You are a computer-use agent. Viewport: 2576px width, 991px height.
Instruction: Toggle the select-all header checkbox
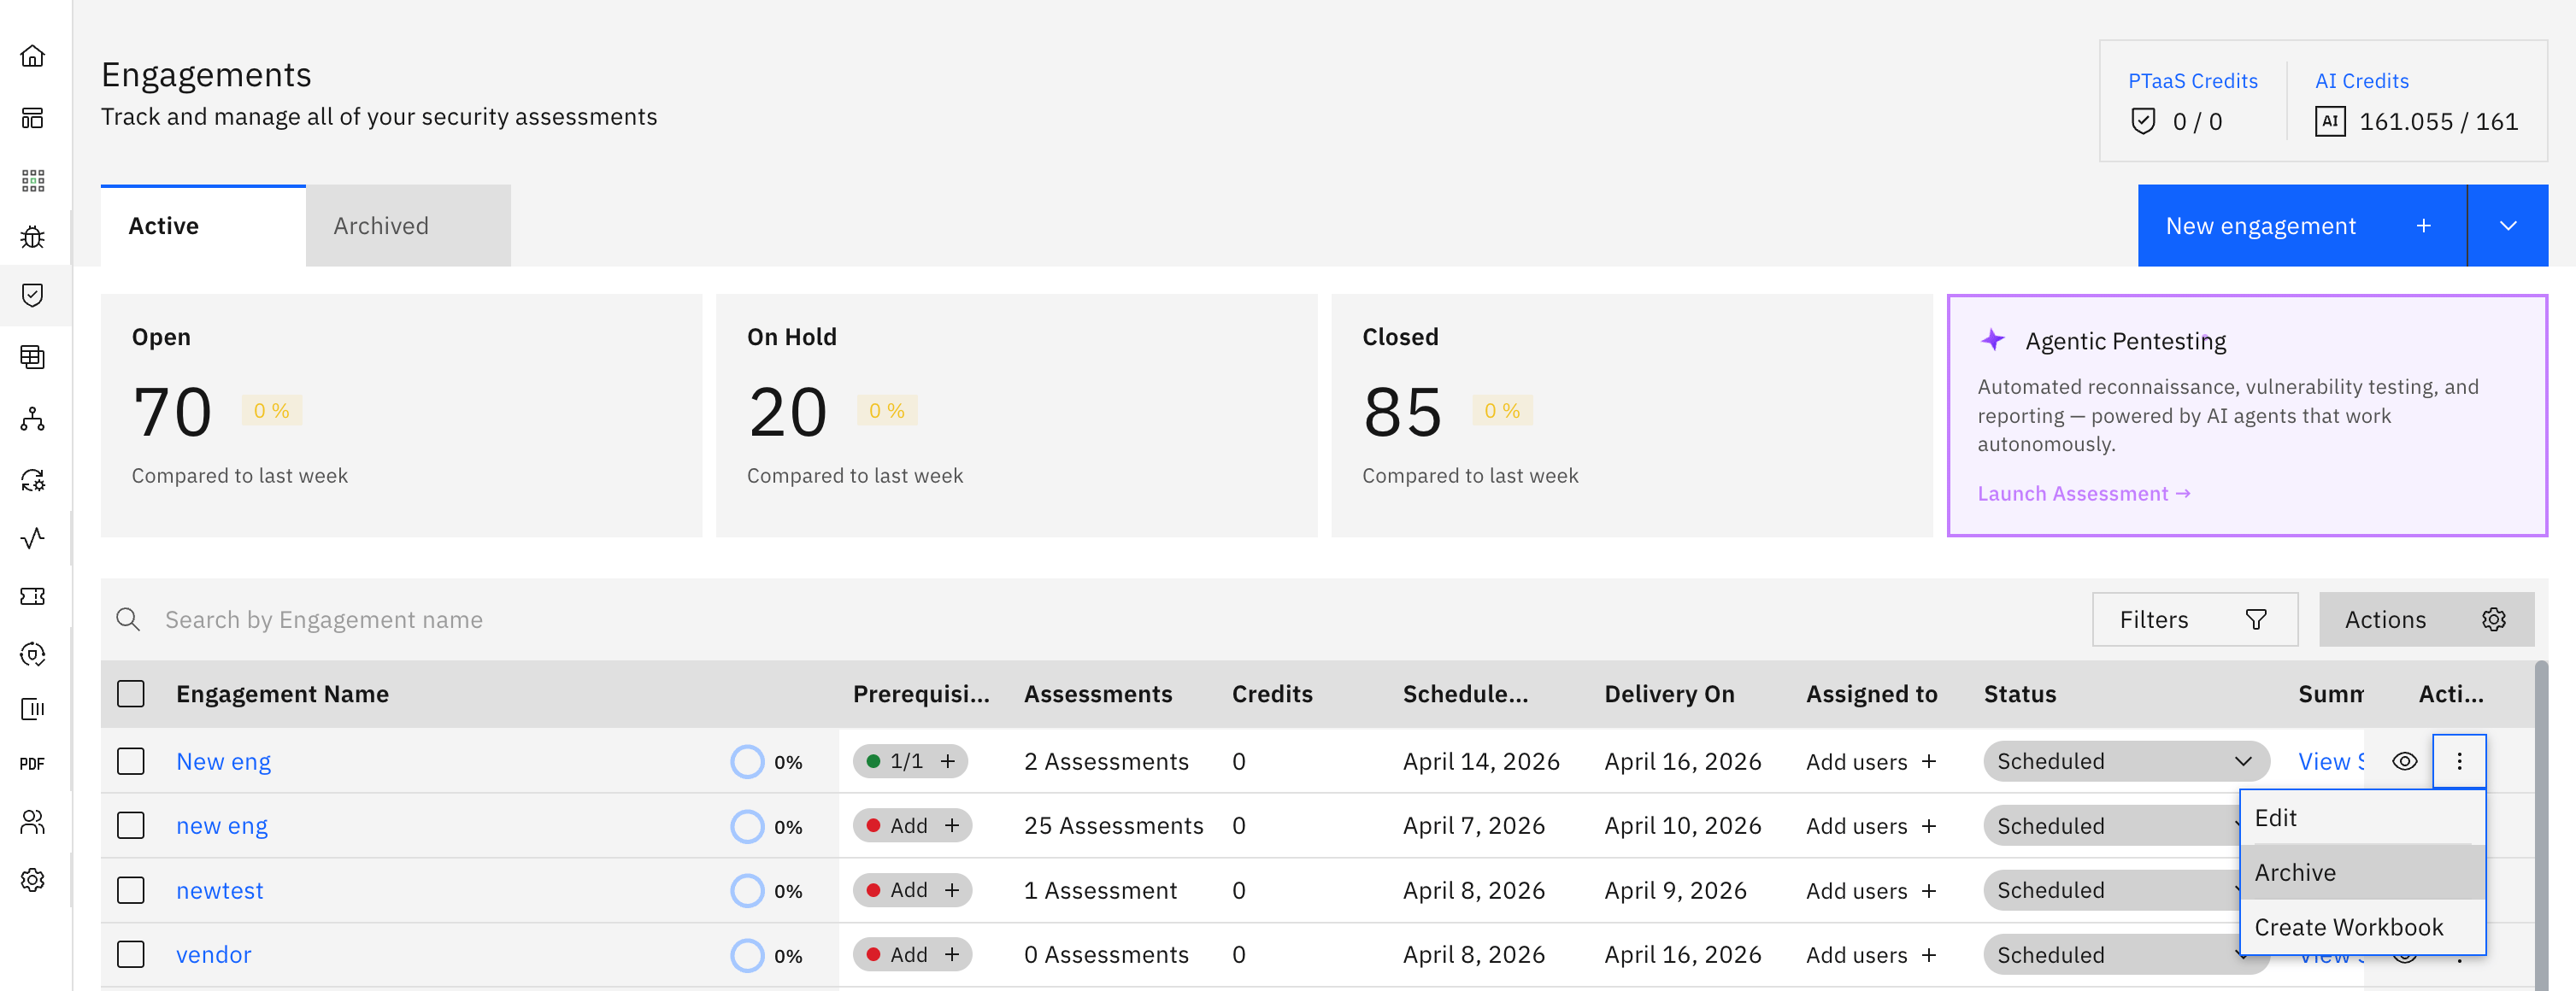(131, 694)
